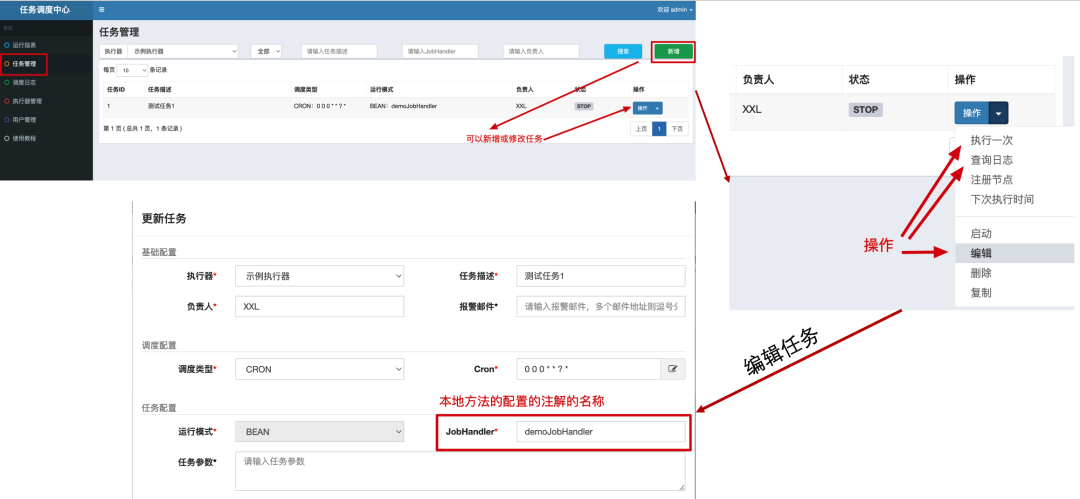The width and height of the screenshot is (1080, 499).
Task: Toggle the enlarged 操作 dropdown caret
Action: [x=999, y=113]
